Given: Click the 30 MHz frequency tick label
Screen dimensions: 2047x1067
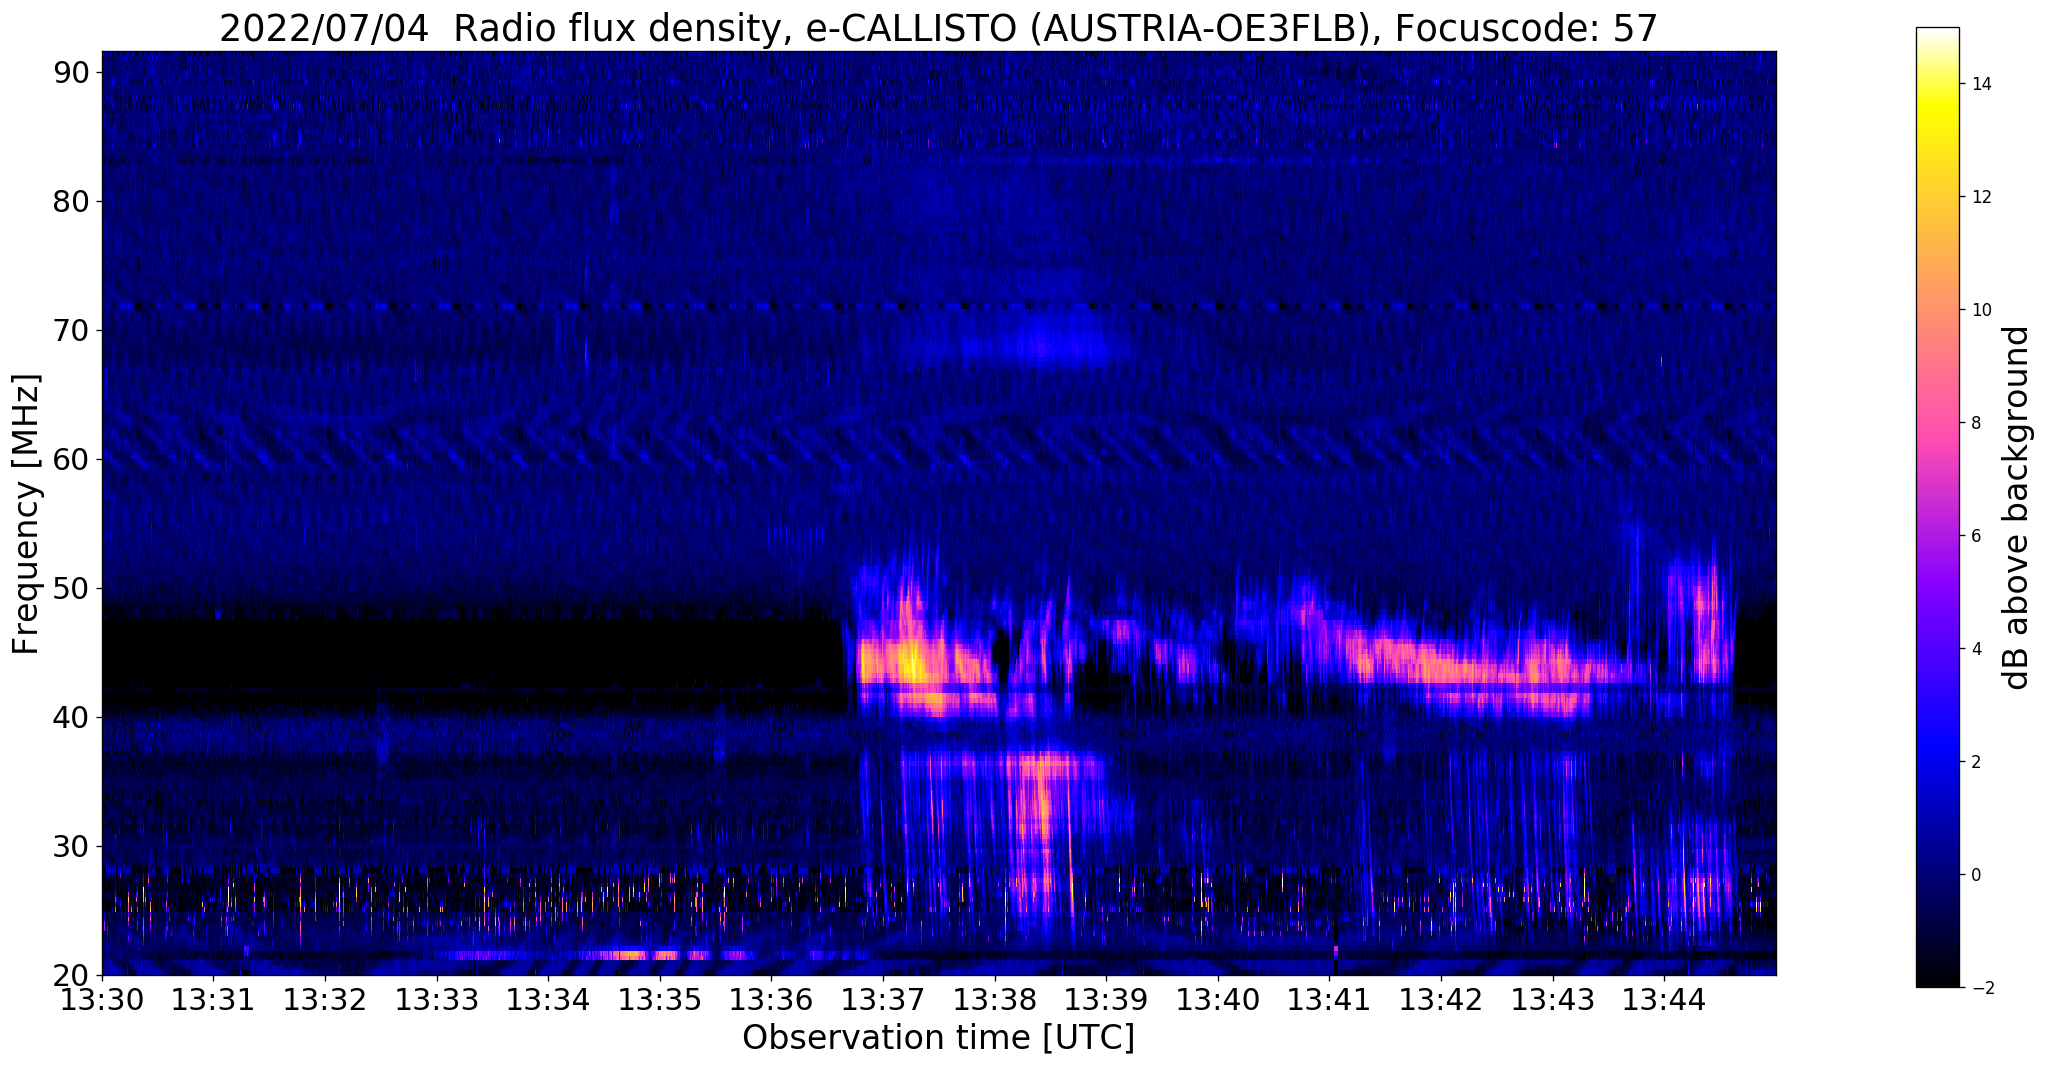Looking at the screenshot, I should click(70, 846).
